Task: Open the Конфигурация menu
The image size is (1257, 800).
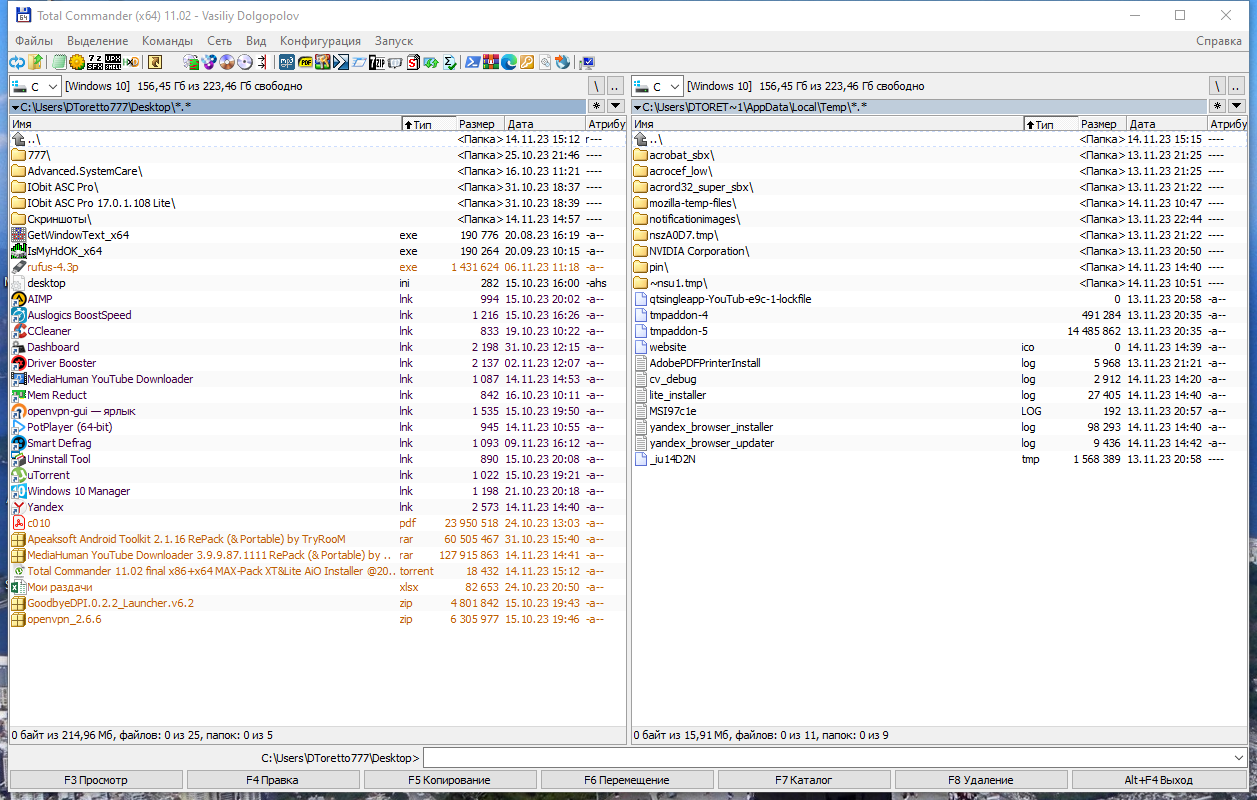Action: click(320, 41)
